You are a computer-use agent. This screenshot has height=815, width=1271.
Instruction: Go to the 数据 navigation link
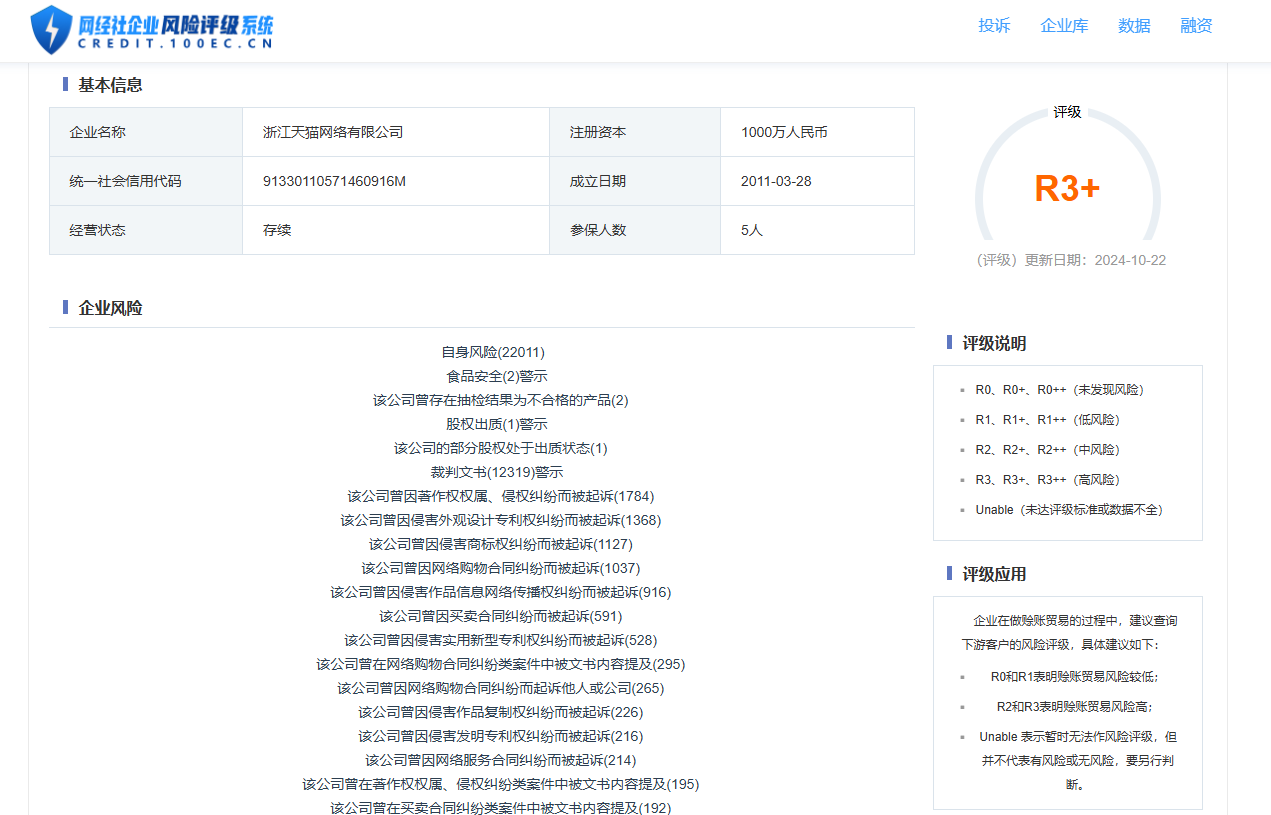point(1134,26)
